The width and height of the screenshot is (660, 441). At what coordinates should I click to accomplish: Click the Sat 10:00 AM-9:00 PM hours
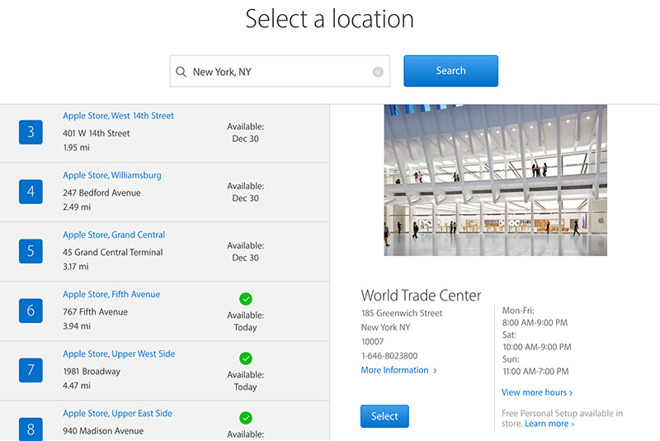pos(537,341)
